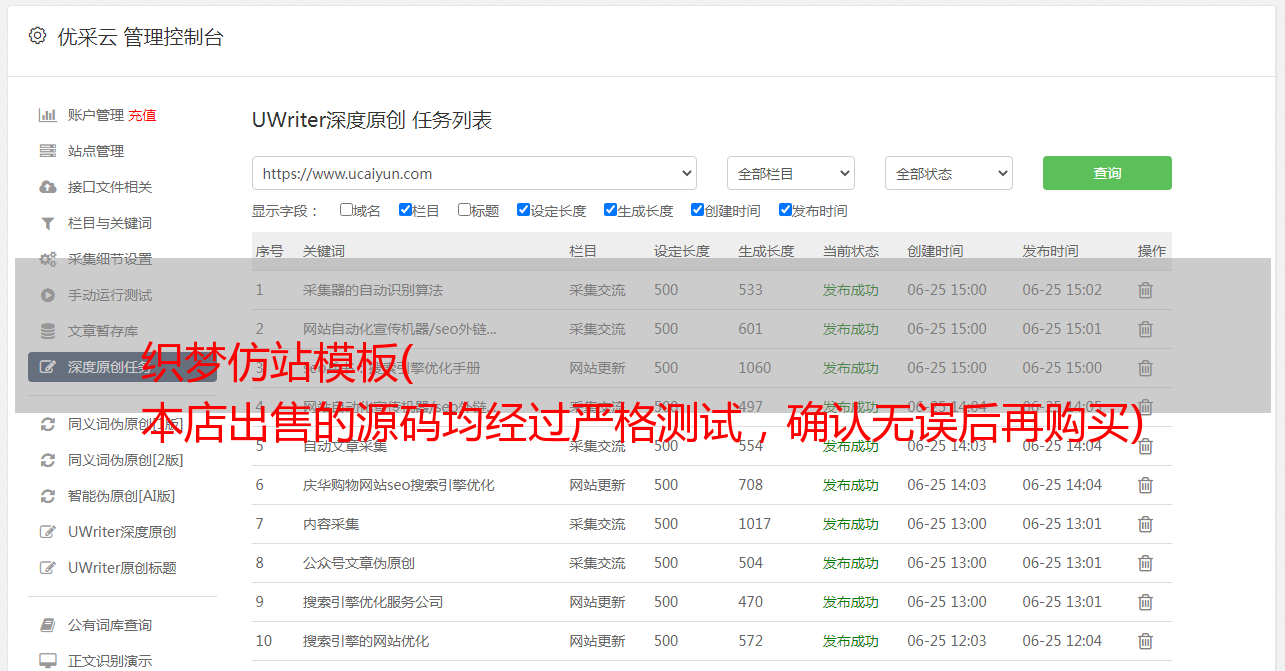
Task: Click keyword 内容采集
Action: 331,524
